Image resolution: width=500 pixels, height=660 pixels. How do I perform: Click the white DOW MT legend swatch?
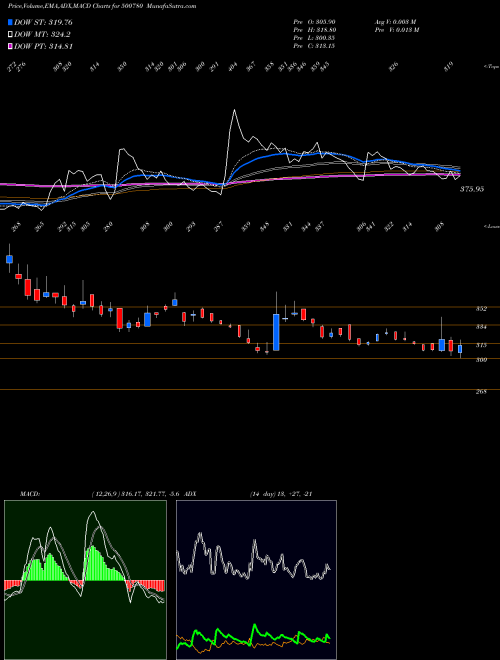click(x=10, y=35)
